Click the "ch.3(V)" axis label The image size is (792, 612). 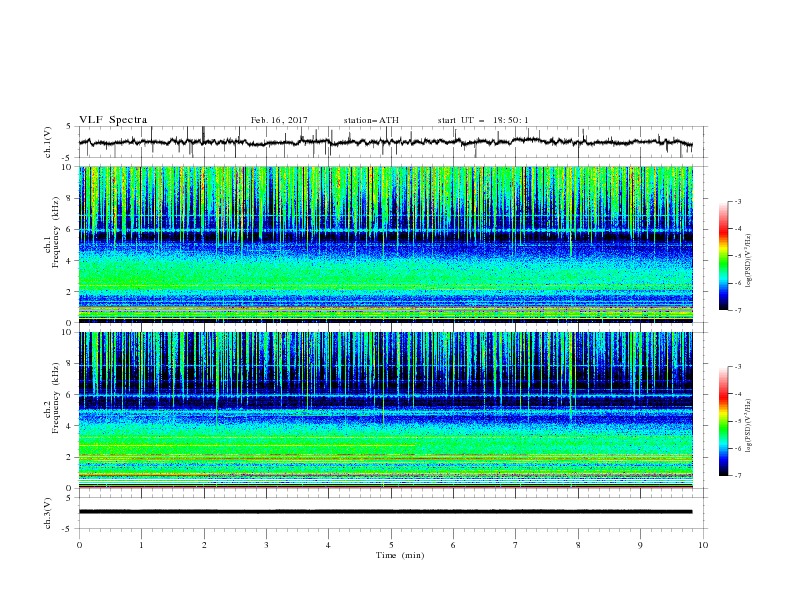[x=48, y=513]
